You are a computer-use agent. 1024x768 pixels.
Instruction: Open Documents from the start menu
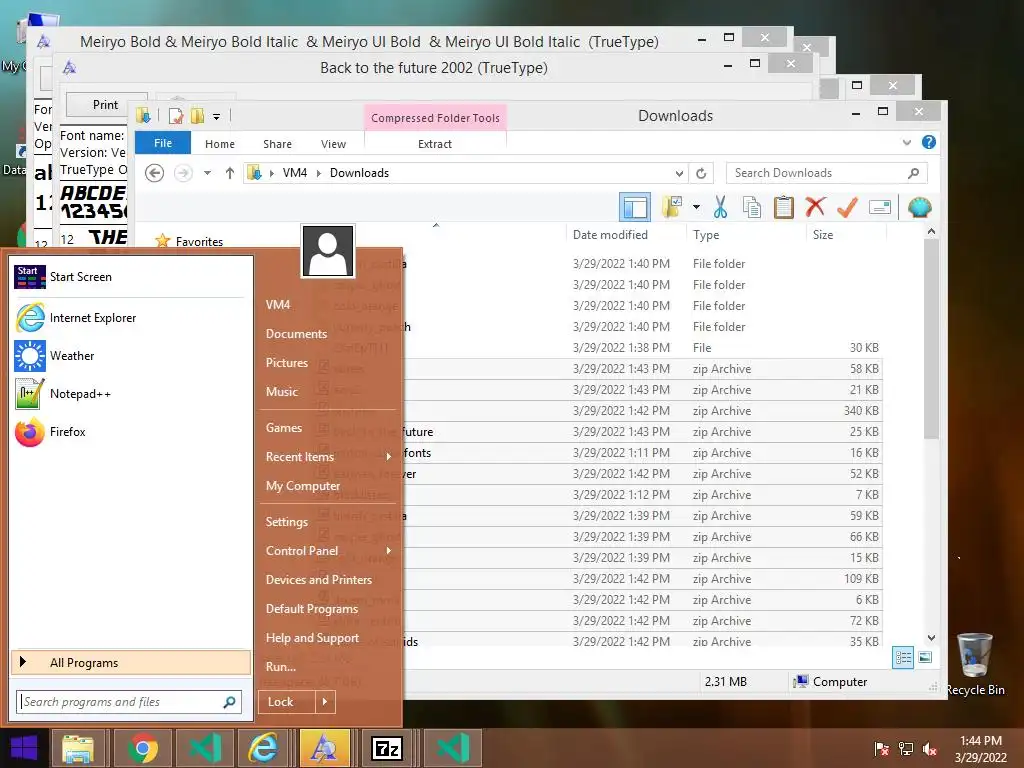(x=296, y=334)
